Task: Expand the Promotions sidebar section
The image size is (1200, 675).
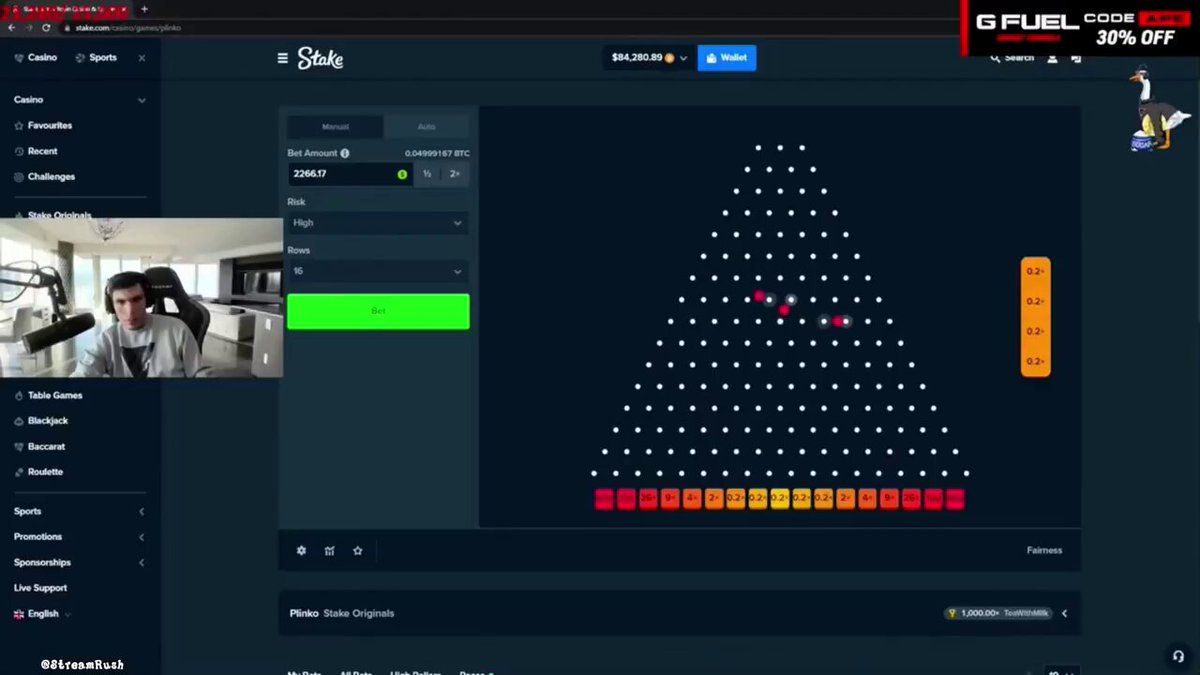Action: (x=141, y=537)
